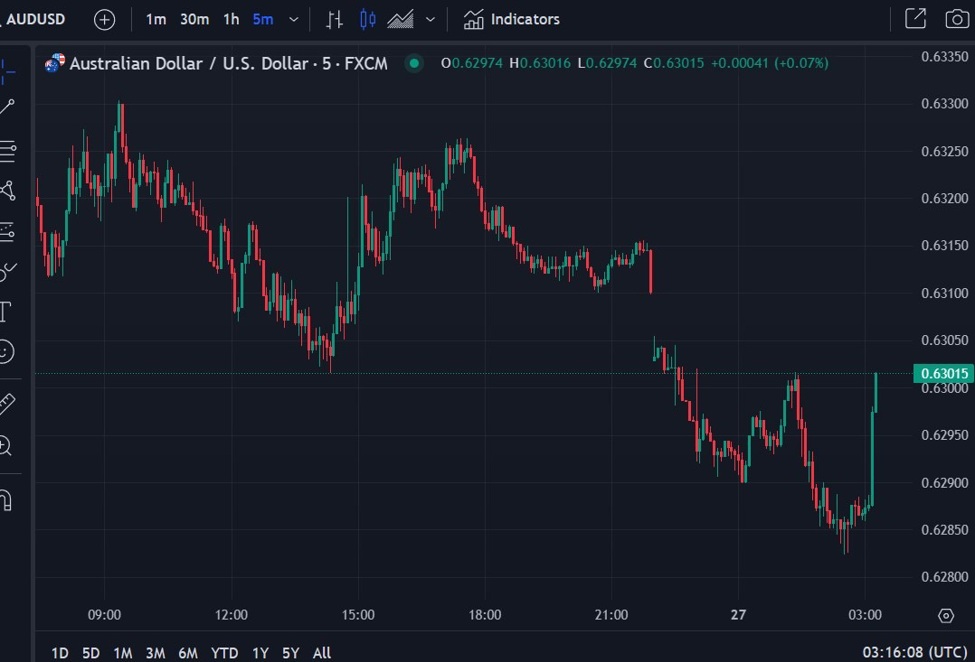Set the date range to 5D
Viewport: 975px width, 662px height.
[91, 653]
